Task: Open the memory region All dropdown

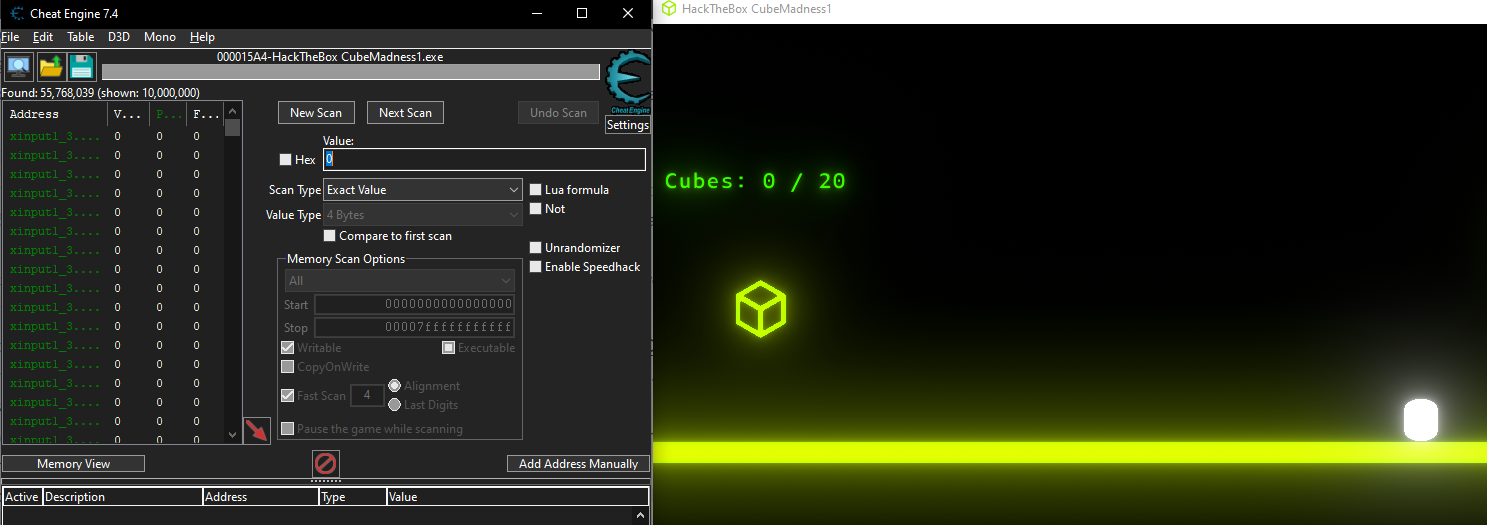Action: coord(399,281)
